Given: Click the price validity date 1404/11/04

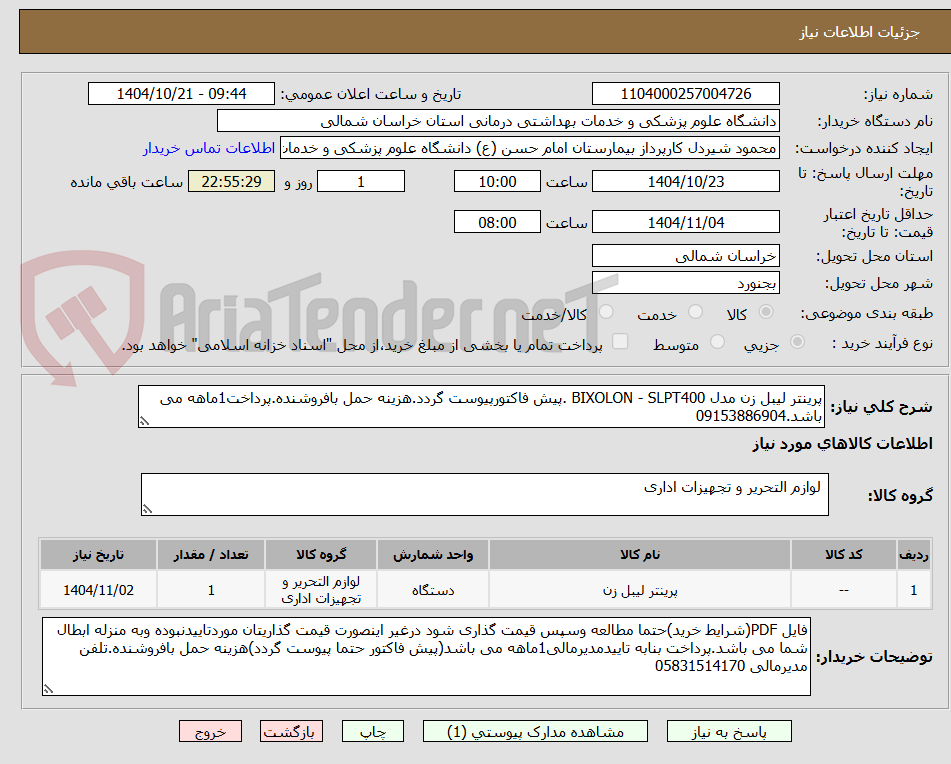Looking at the screenshot, I should 685,222.
